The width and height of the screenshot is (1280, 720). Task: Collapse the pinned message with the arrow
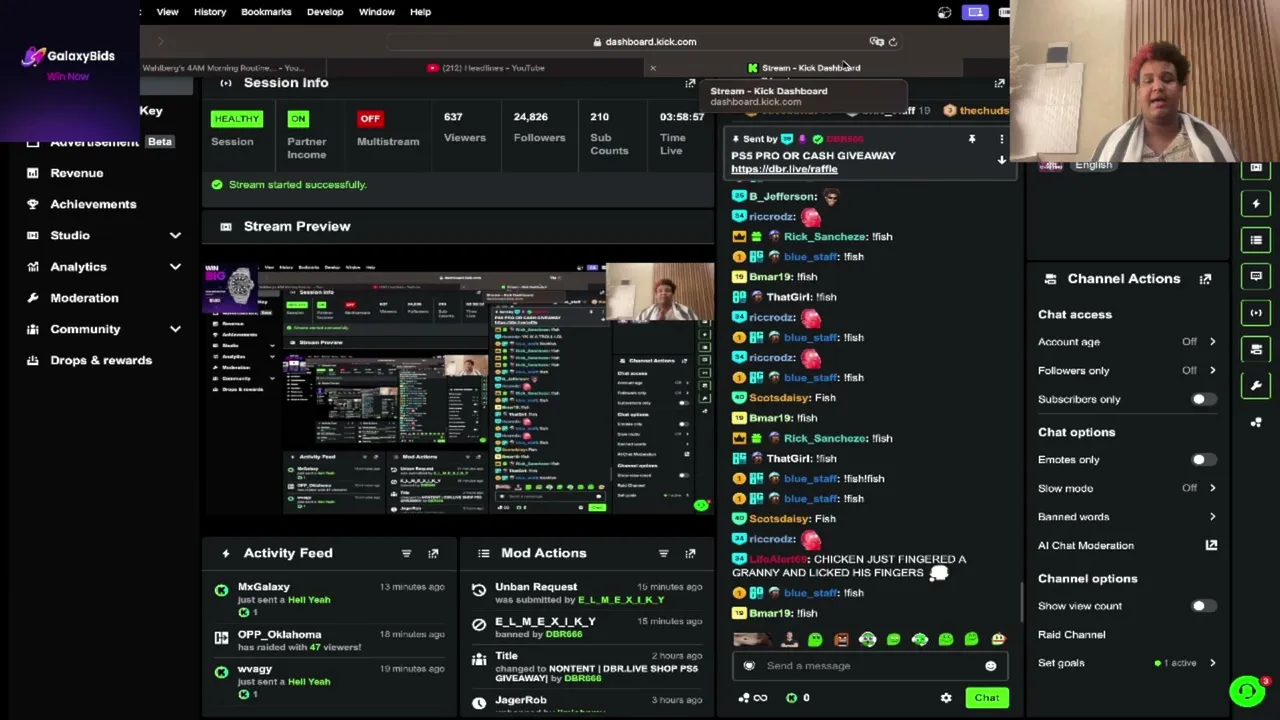click(1001, 160)
